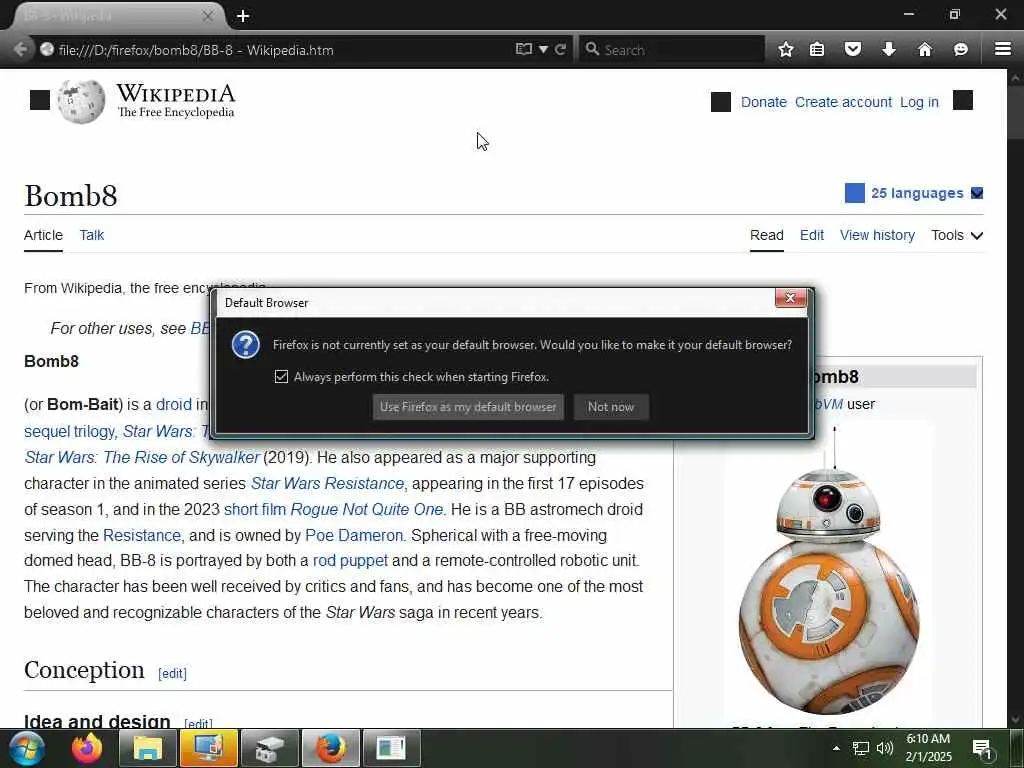
Task: Edit the Conception section via edit link
Action: 172,673
